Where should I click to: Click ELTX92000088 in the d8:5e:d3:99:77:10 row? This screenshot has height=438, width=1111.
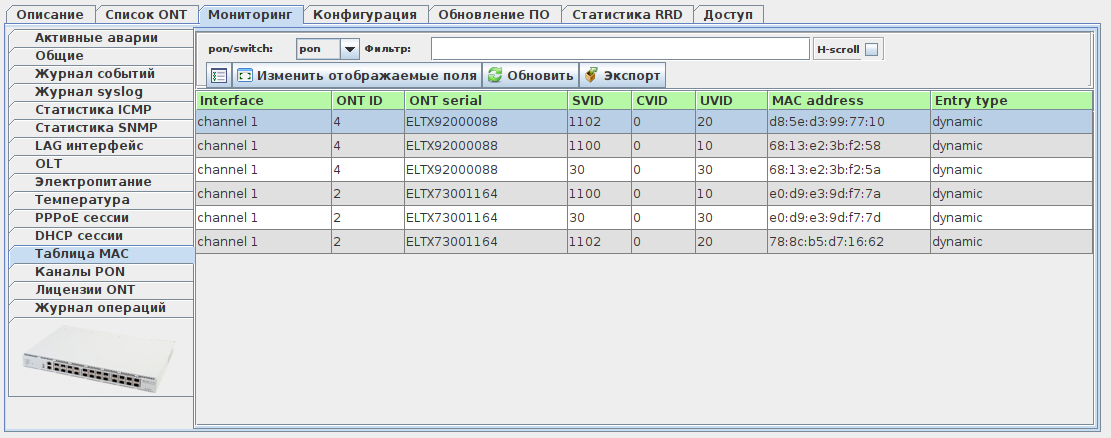click(486, 122)
